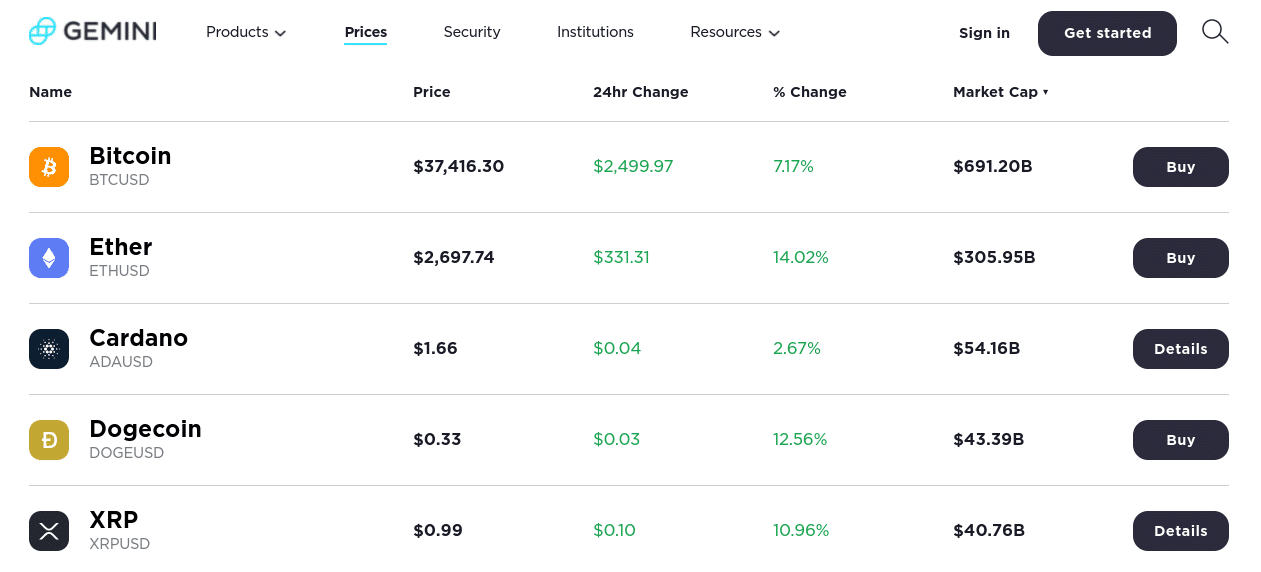
Task: Sort by the Name column header
Action: coord(50,92)
